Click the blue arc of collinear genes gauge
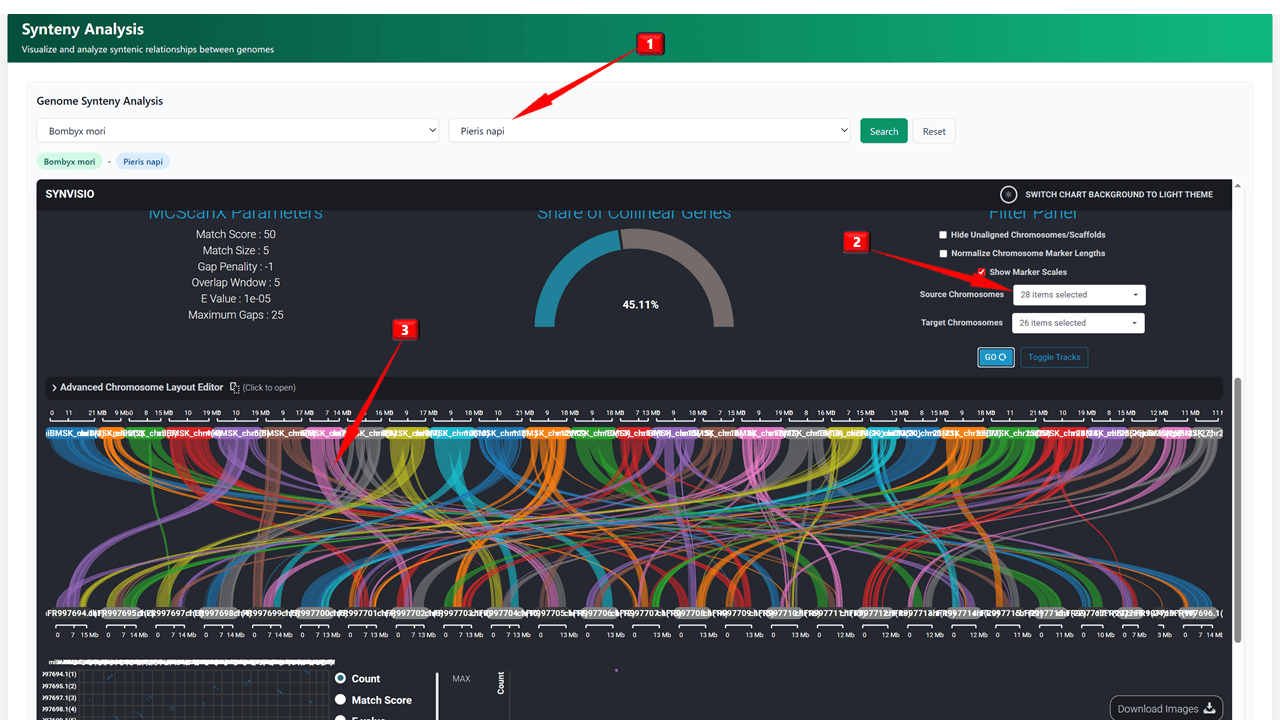 point(565,270)
